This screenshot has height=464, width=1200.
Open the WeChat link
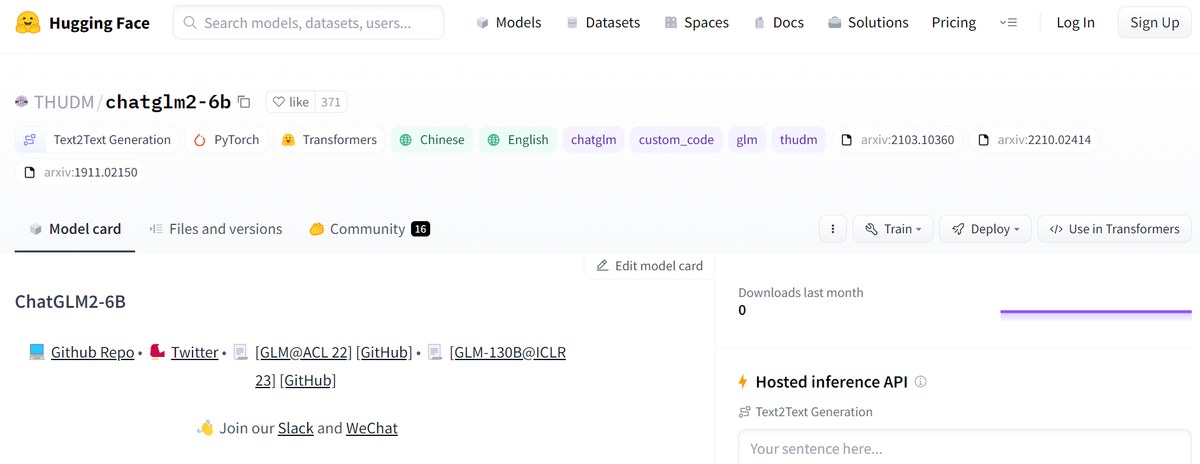click(x=372, y=428)
